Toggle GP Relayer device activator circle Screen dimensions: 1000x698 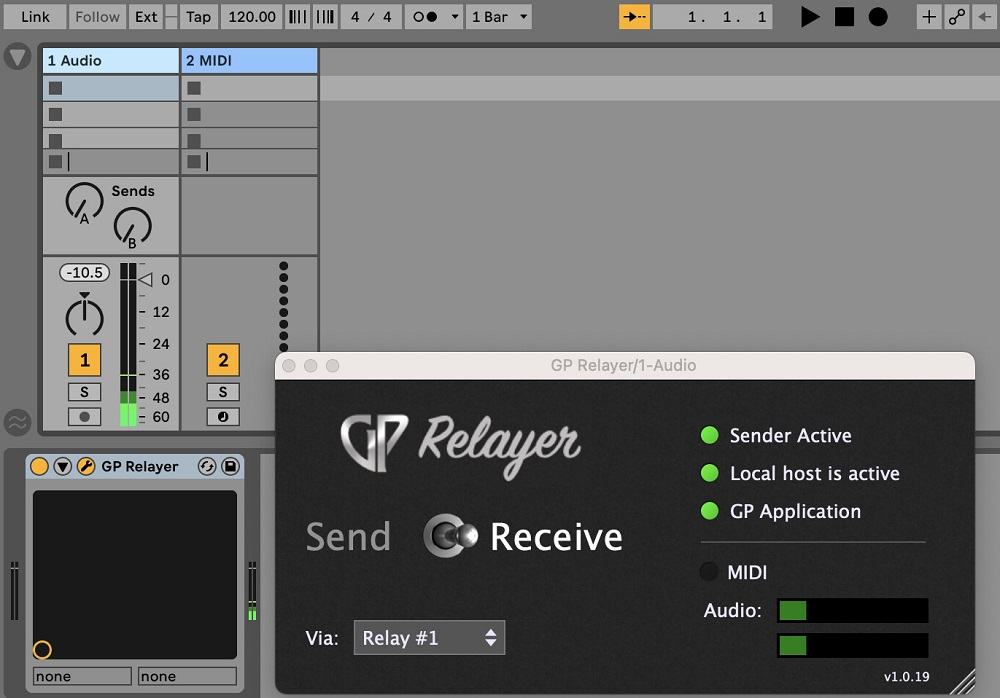[40, 466]
